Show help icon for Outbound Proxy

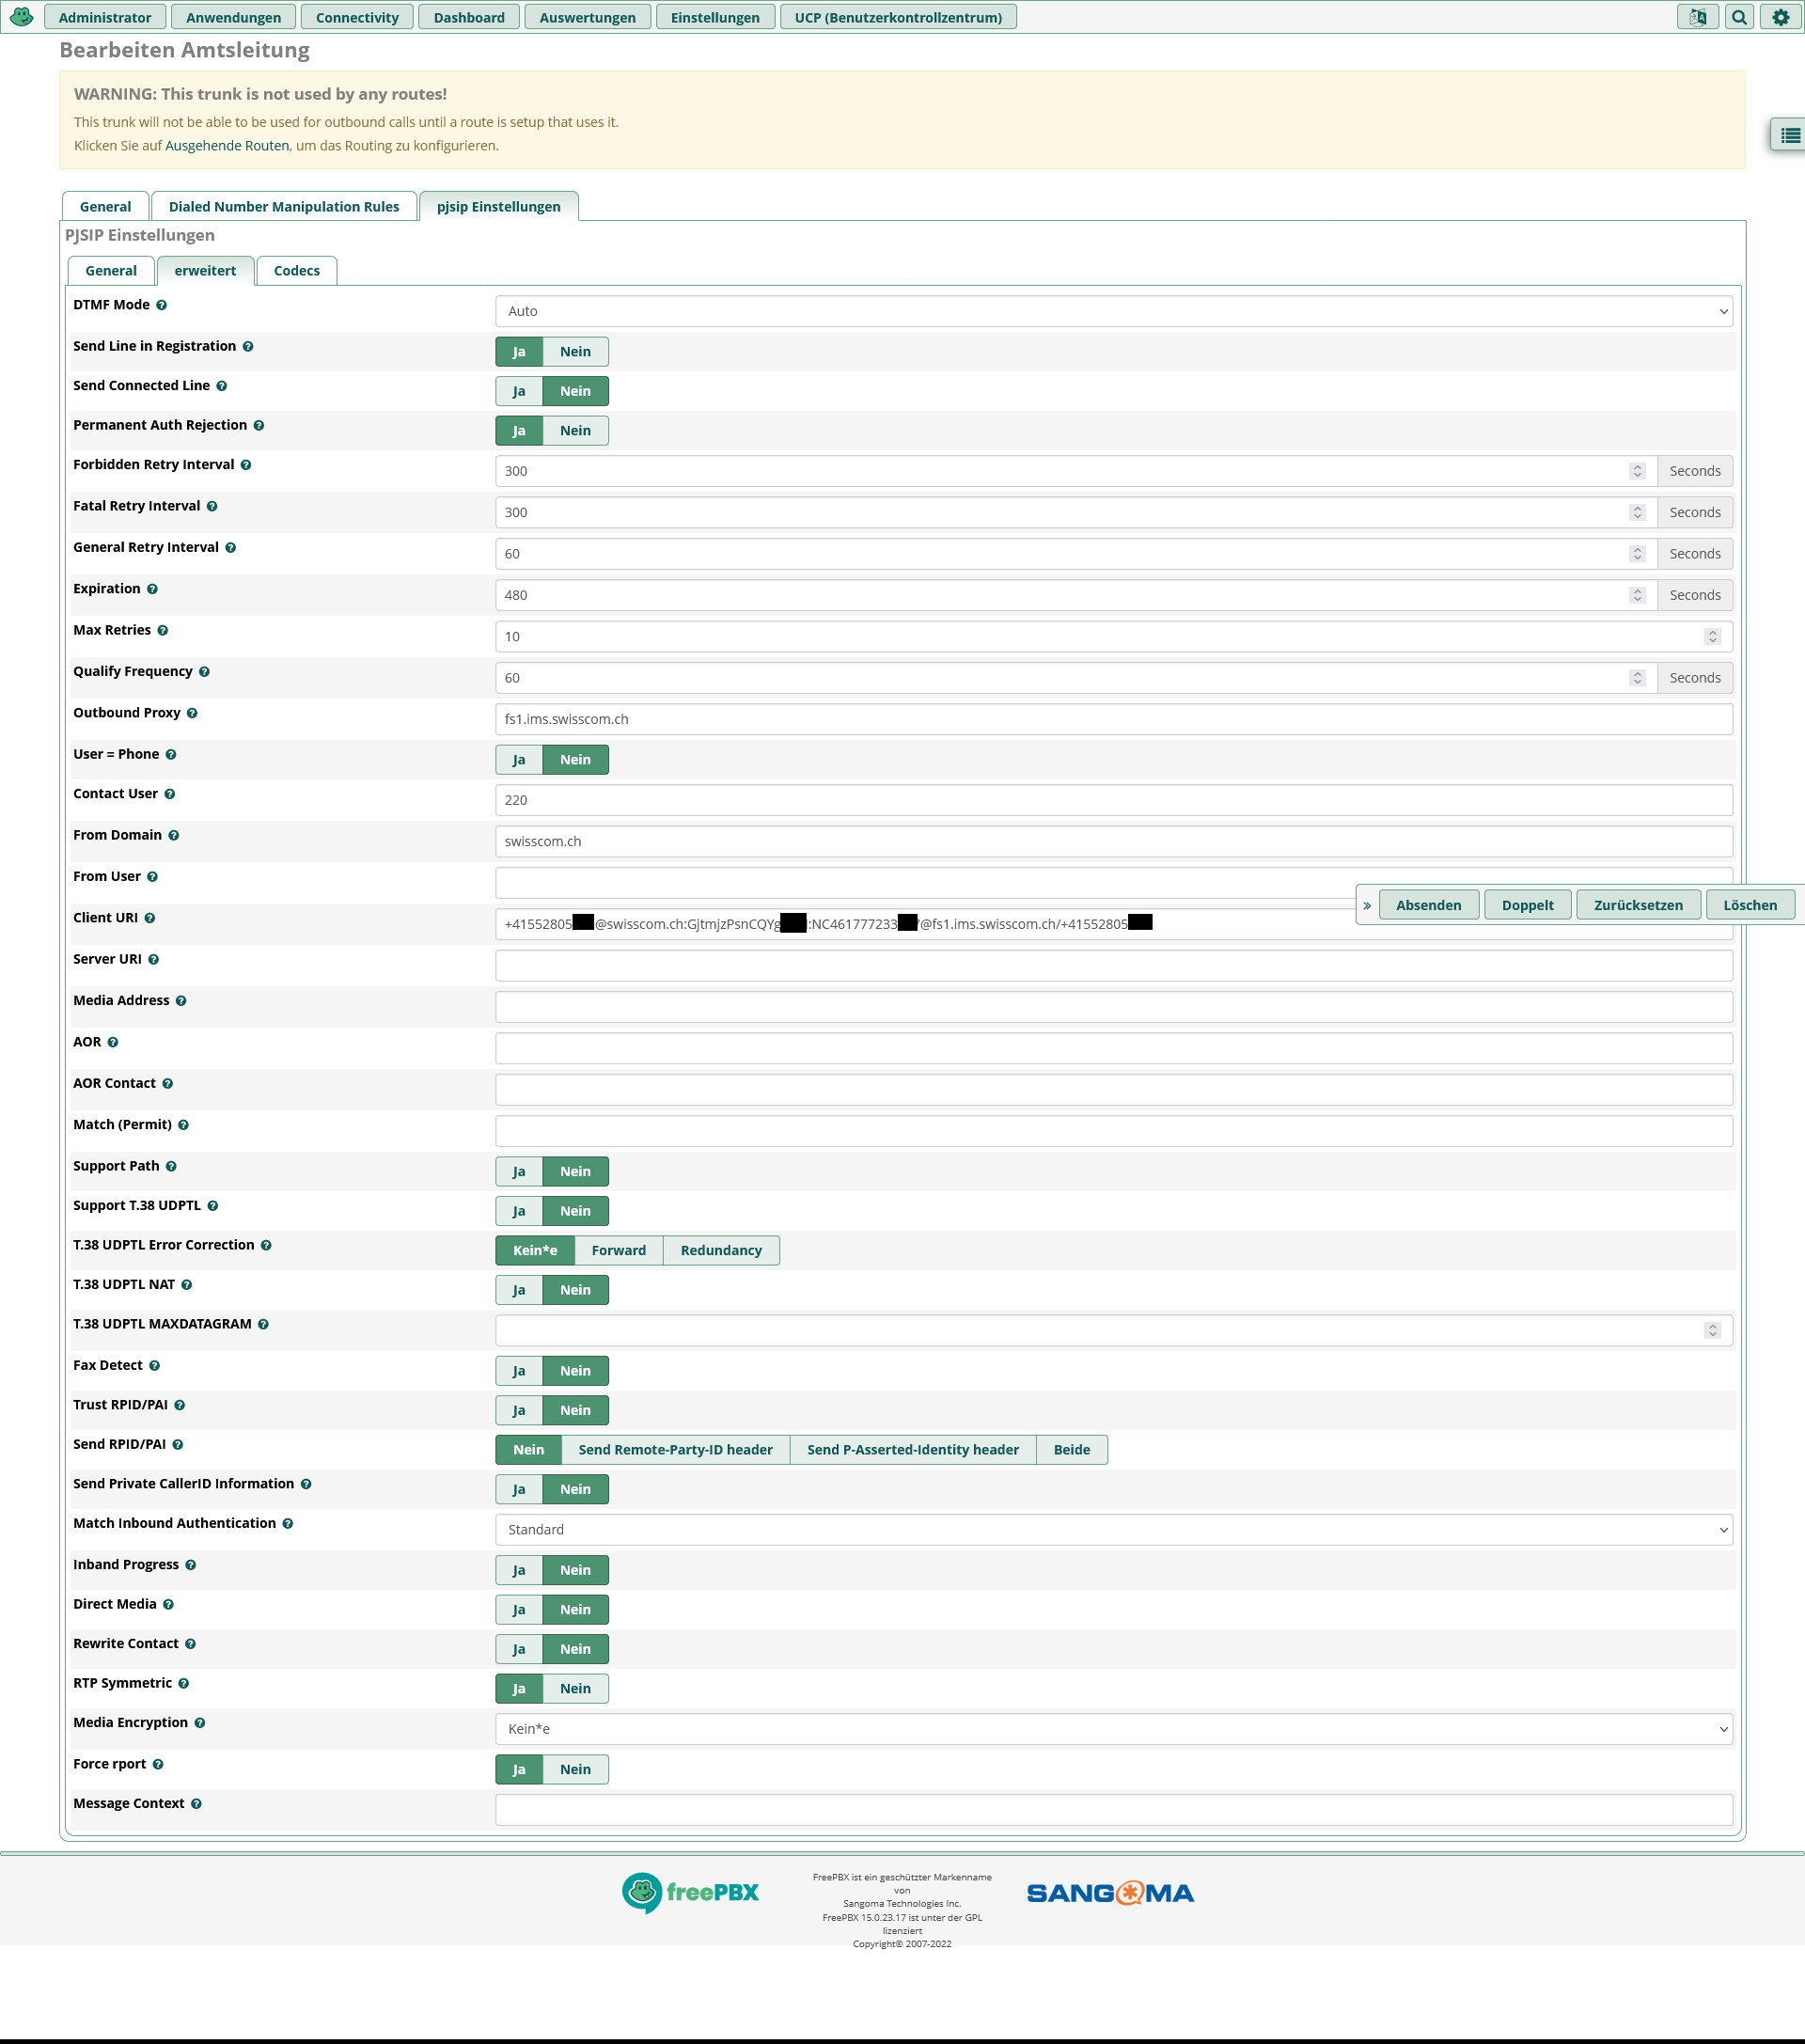(x=192, y=713)
